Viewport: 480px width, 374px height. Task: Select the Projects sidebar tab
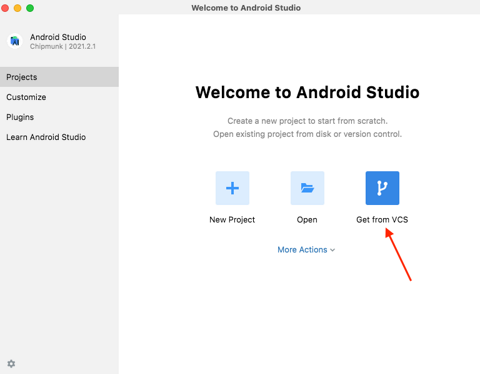click(59, 77)
